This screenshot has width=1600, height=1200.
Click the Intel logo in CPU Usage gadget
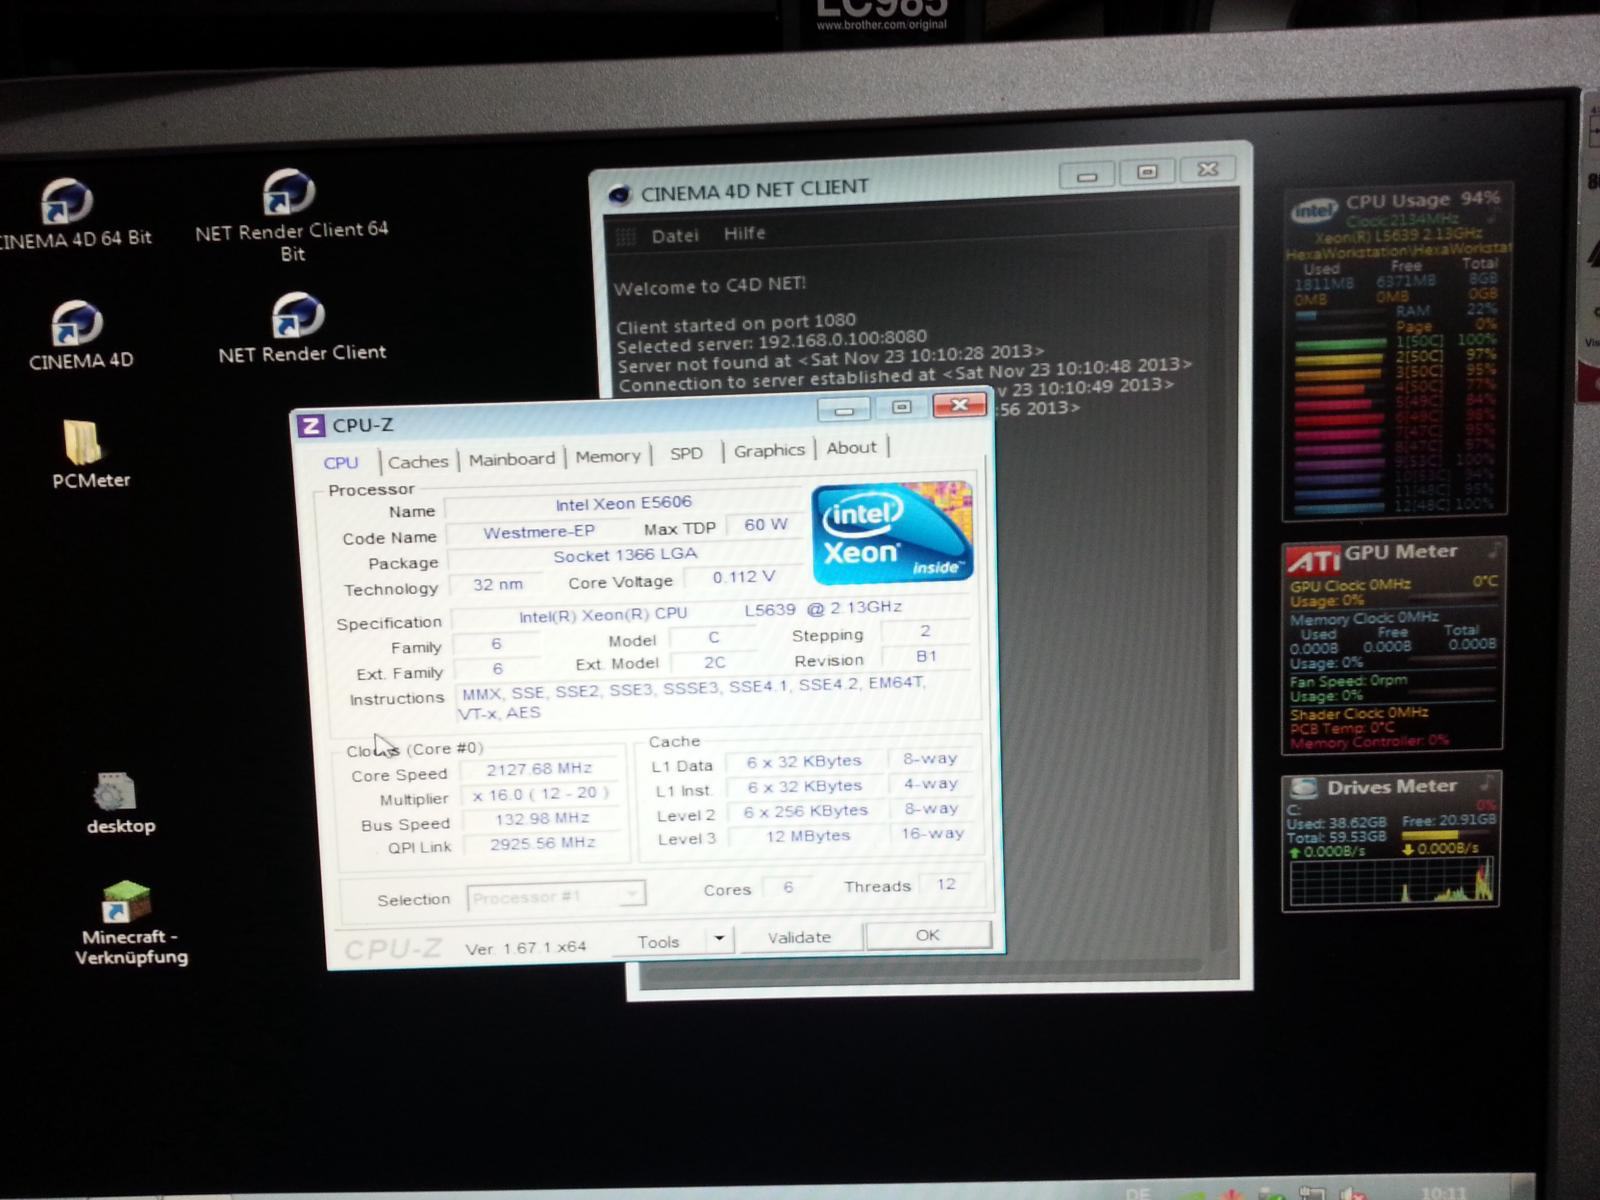[x=1312, y=210]
